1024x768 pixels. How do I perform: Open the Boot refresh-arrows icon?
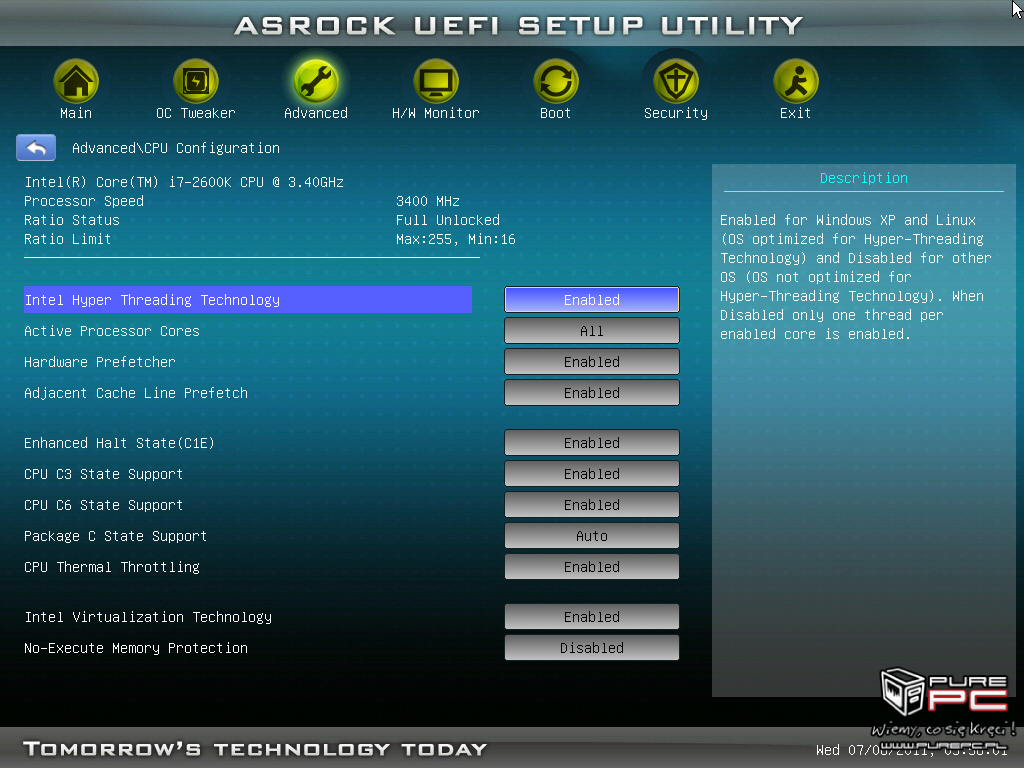click(x=556, y=81)
